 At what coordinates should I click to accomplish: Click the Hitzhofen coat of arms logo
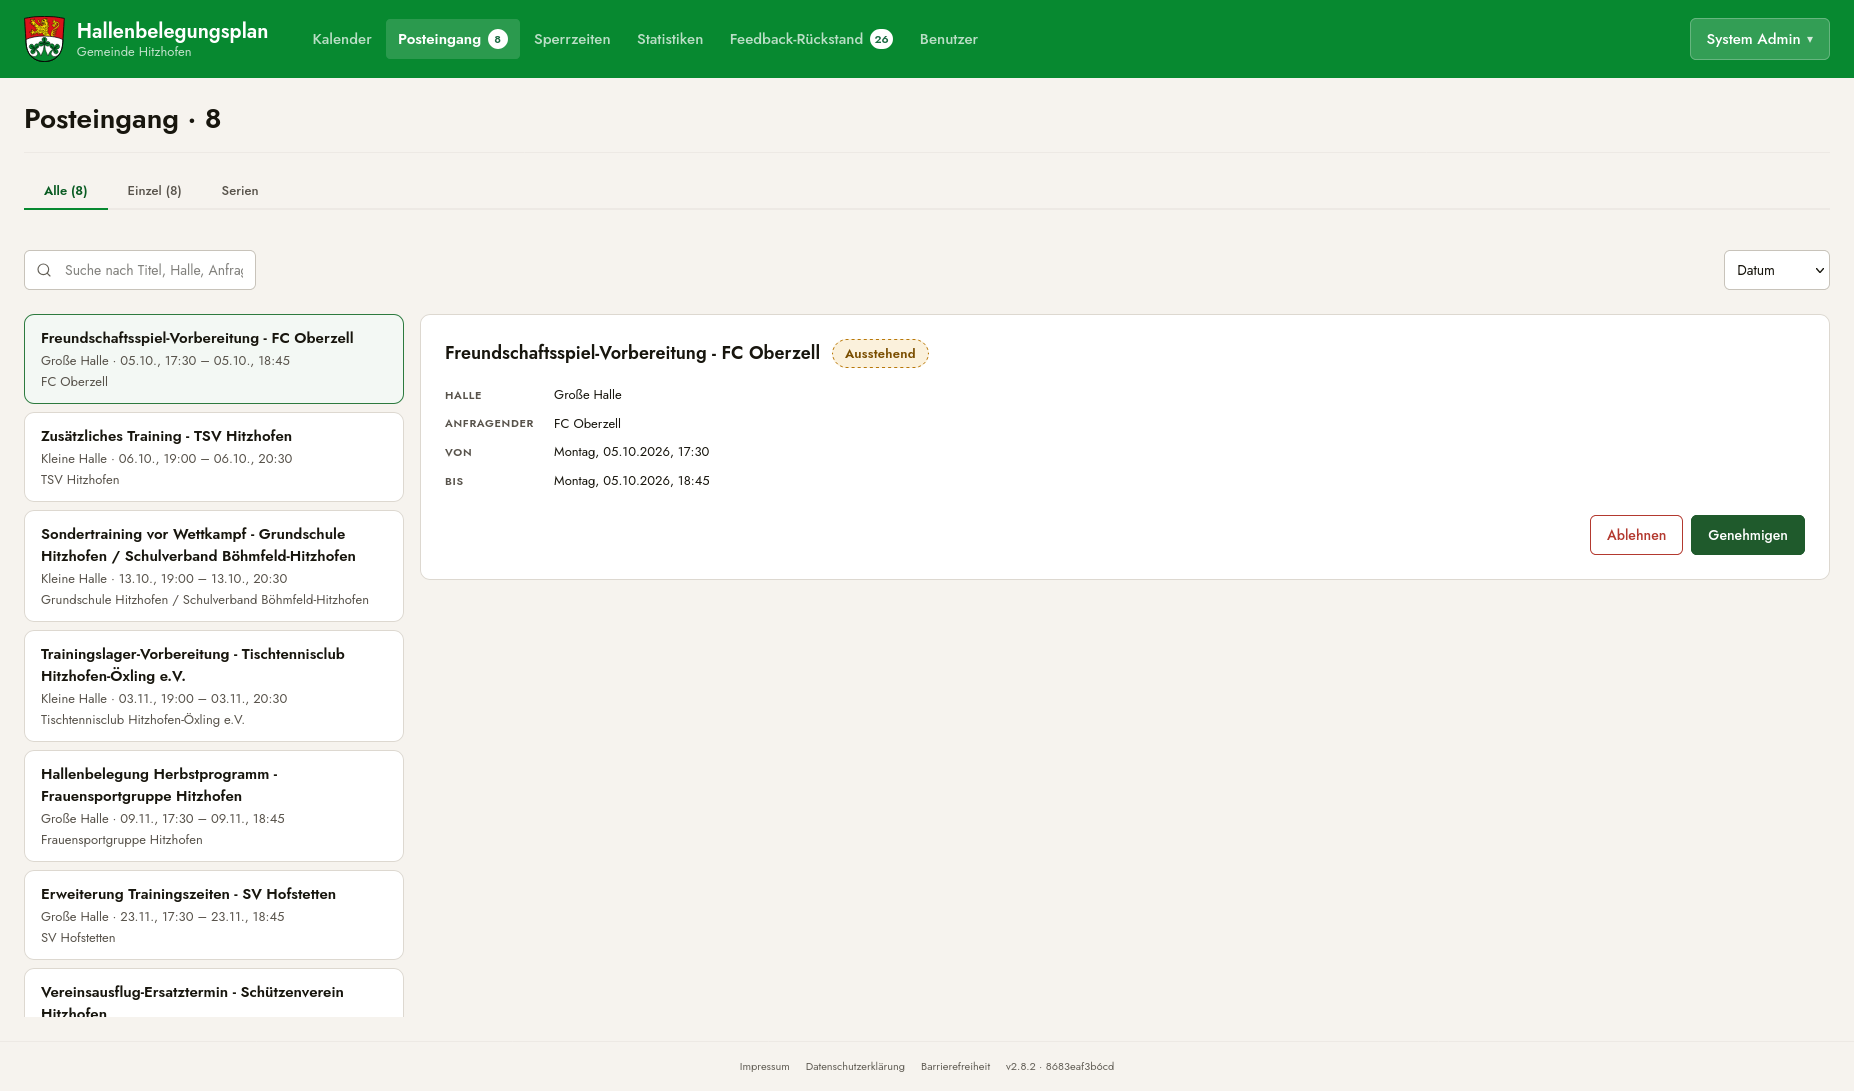pyautogui.click(x=44, y=39)
